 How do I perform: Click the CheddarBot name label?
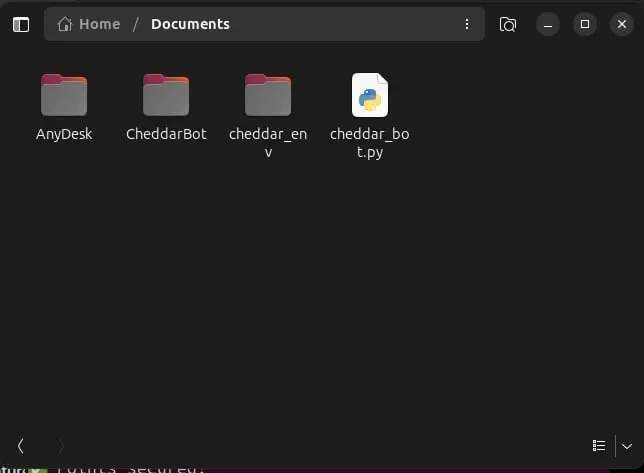coord(166,134)
